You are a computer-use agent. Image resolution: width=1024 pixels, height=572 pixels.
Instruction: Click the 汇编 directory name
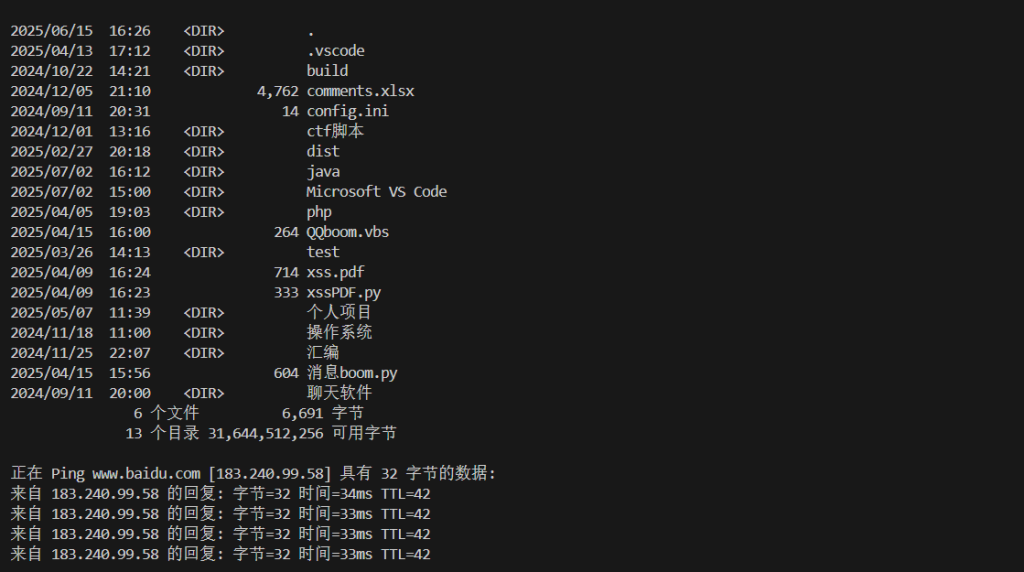tap(323, 353)
